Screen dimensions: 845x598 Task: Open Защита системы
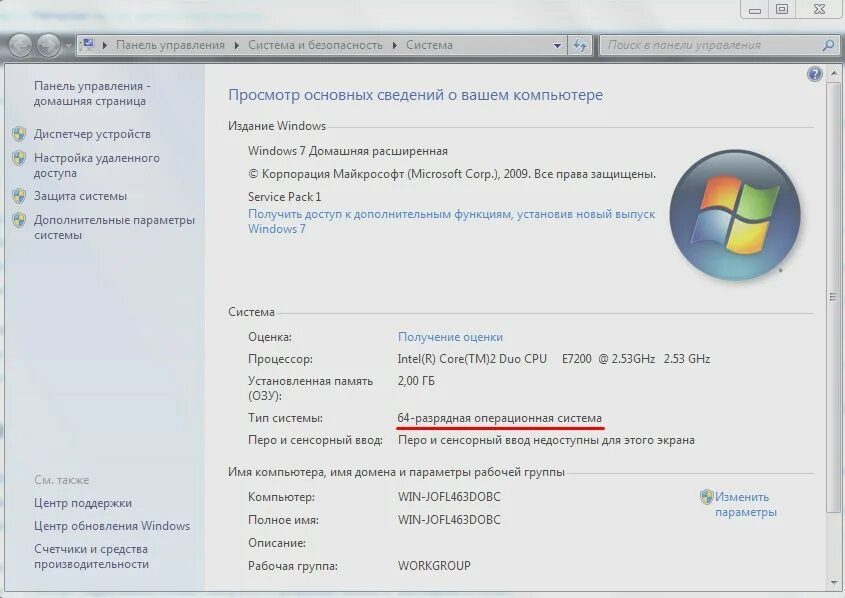(80, 196)
